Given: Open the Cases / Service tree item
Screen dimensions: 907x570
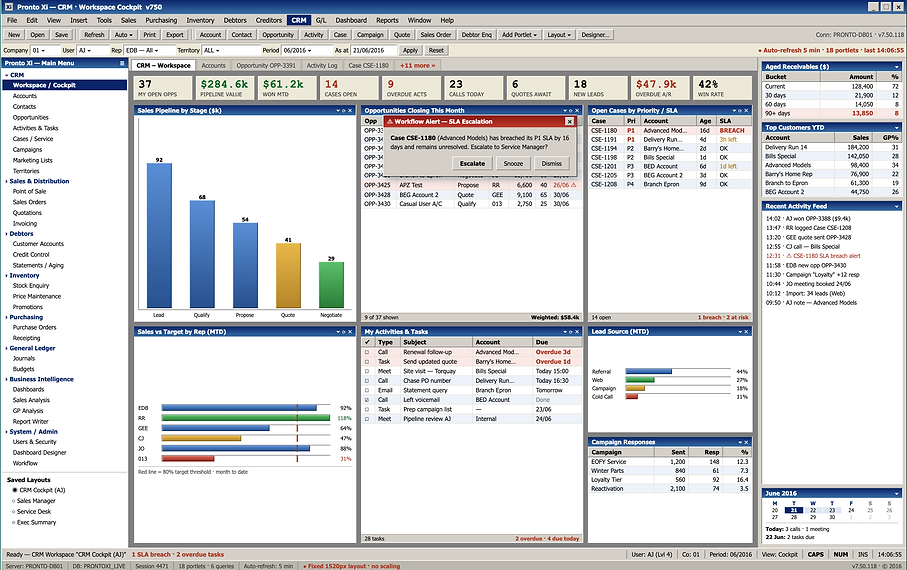Looking at the screenshot, I should 33,139.
